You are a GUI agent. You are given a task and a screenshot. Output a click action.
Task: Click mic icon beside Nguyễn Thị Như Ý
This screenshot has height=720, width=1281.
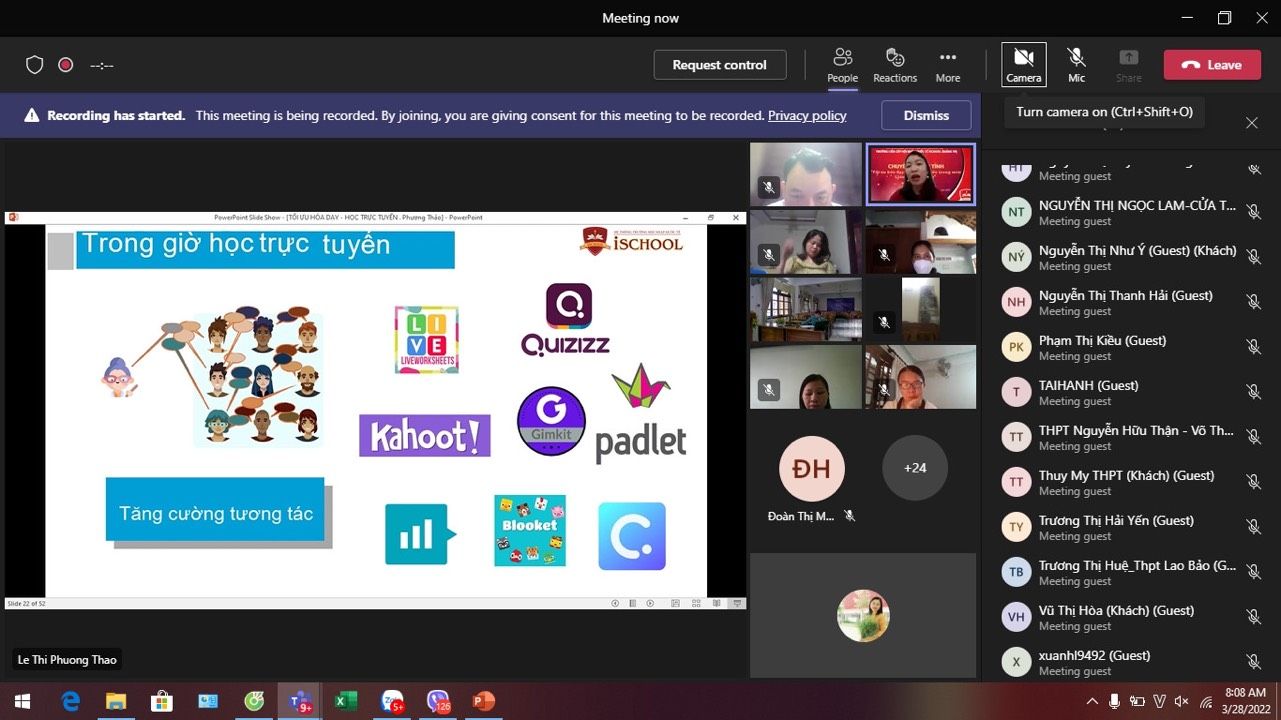click(1254, 257)
